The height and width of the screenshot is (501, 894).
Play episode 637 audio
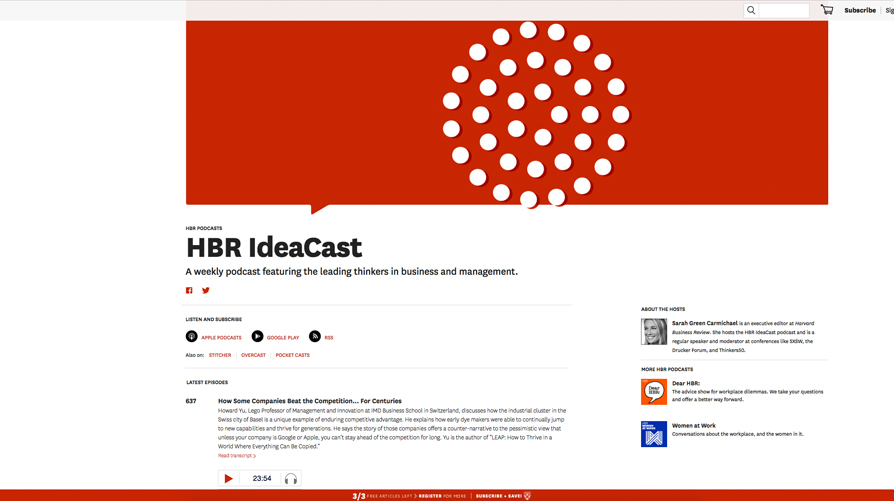(229, 479)
